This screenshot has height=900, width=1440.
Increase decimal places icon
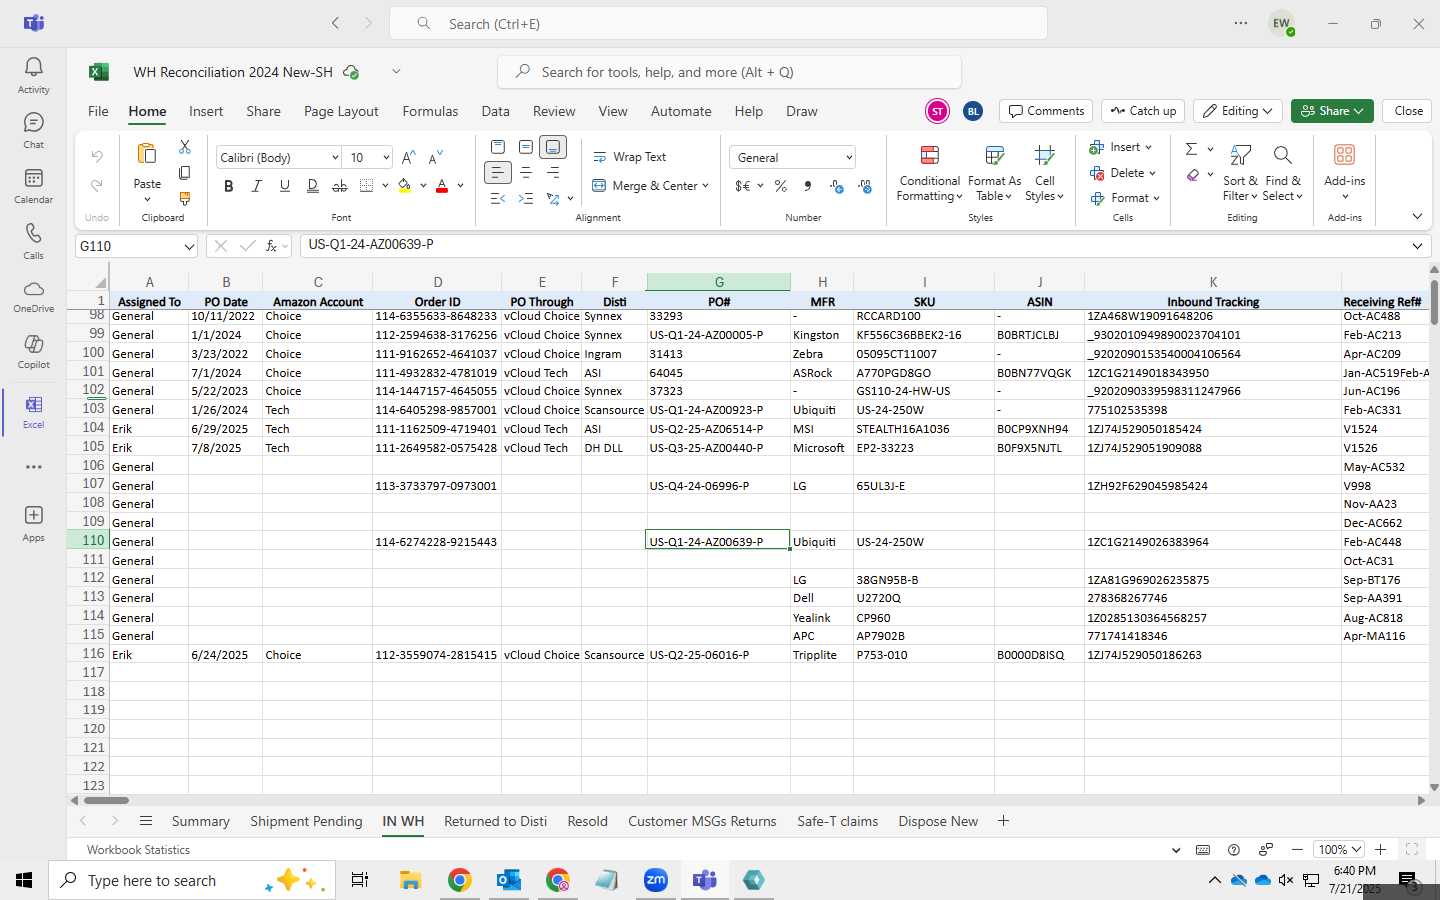(x=837, y=186)
